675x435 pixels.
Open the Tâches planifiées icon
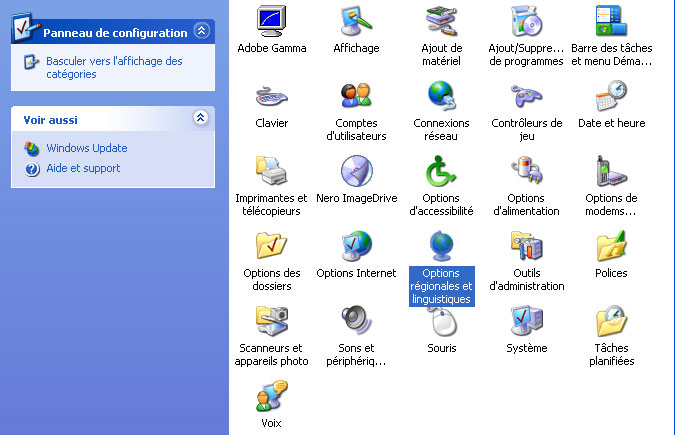pyautogui.click(x=611, y=320)
